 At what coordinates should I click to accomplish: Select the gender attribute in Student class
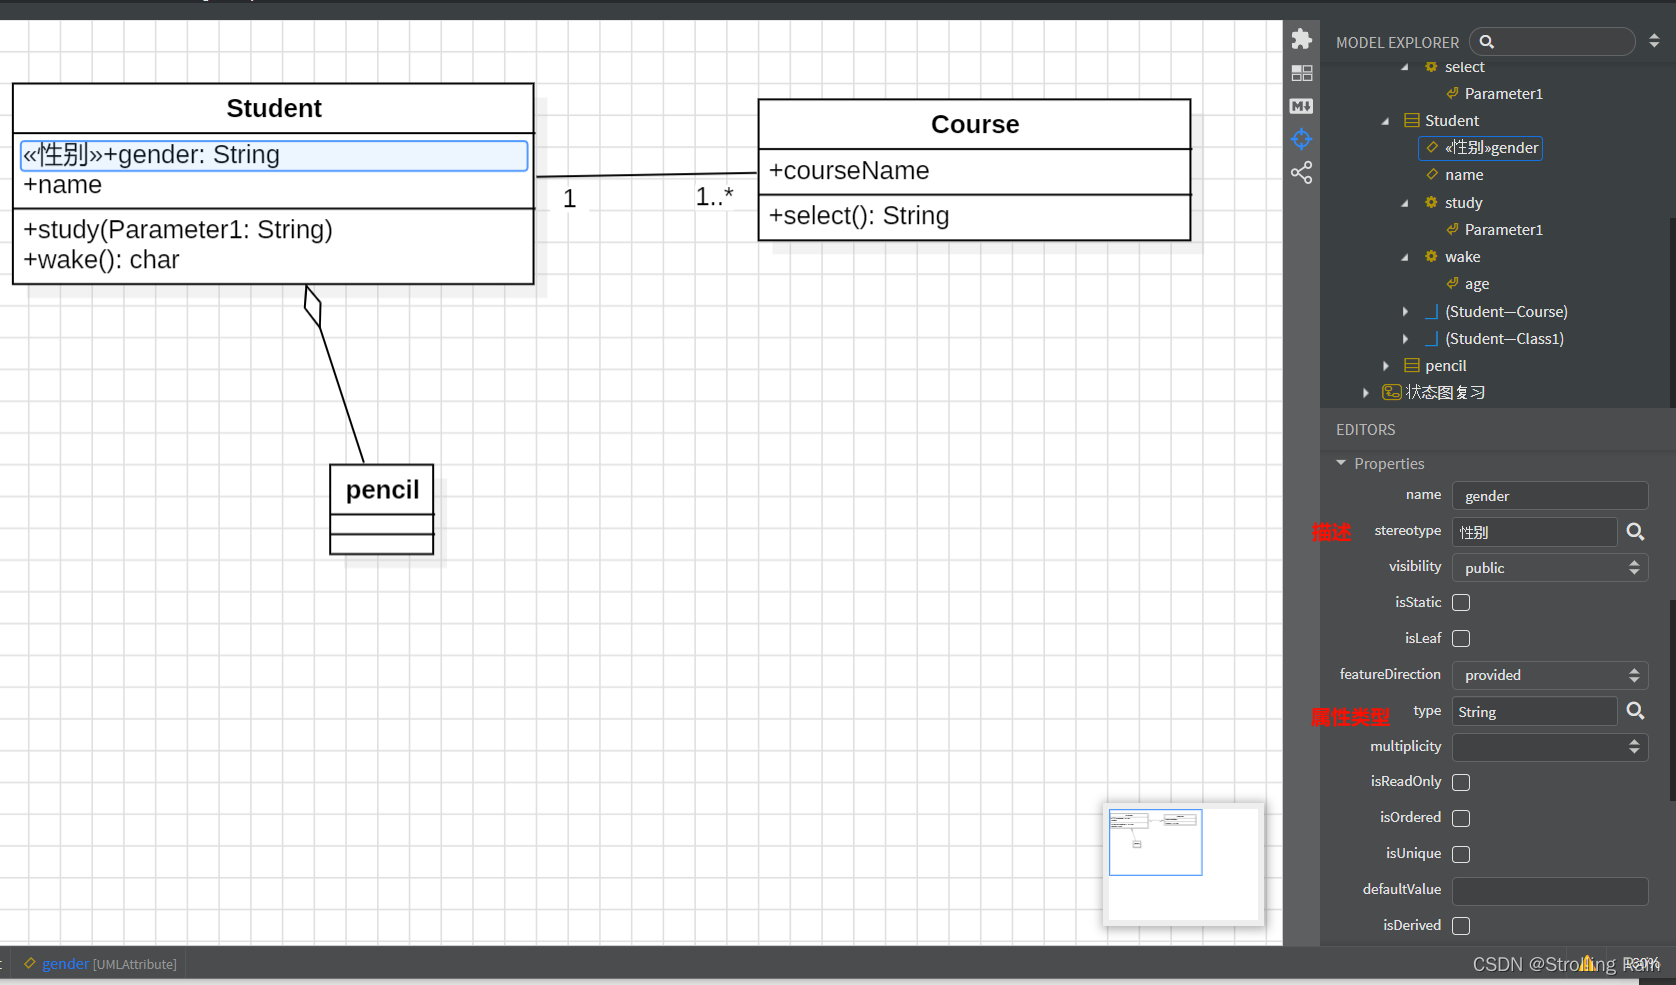tap(274, 155)
